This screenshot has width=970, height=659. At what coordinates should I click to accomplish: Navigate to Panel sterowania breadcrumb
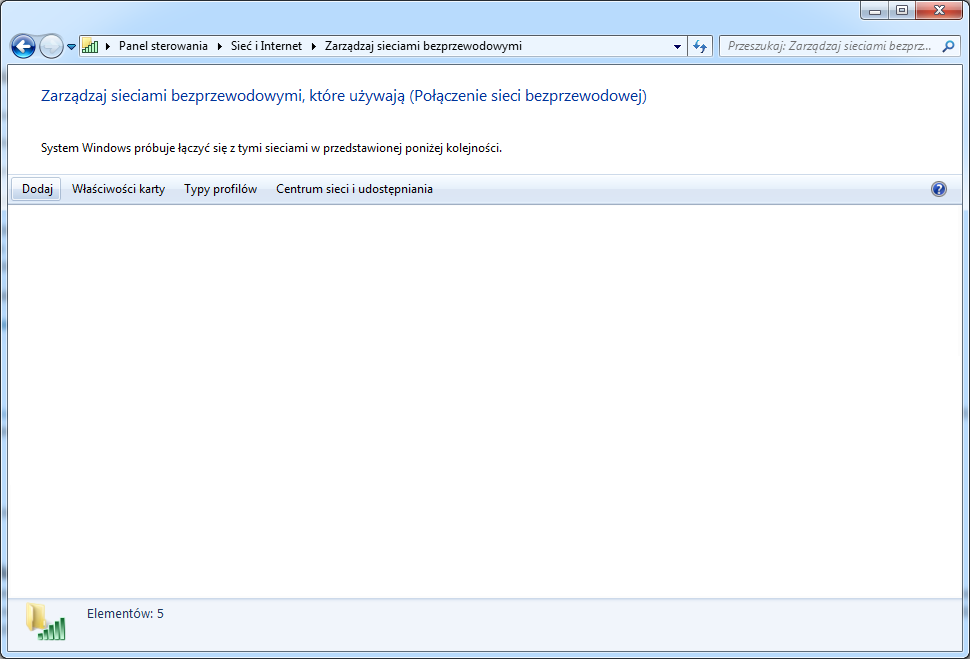(x=163, y=46)
